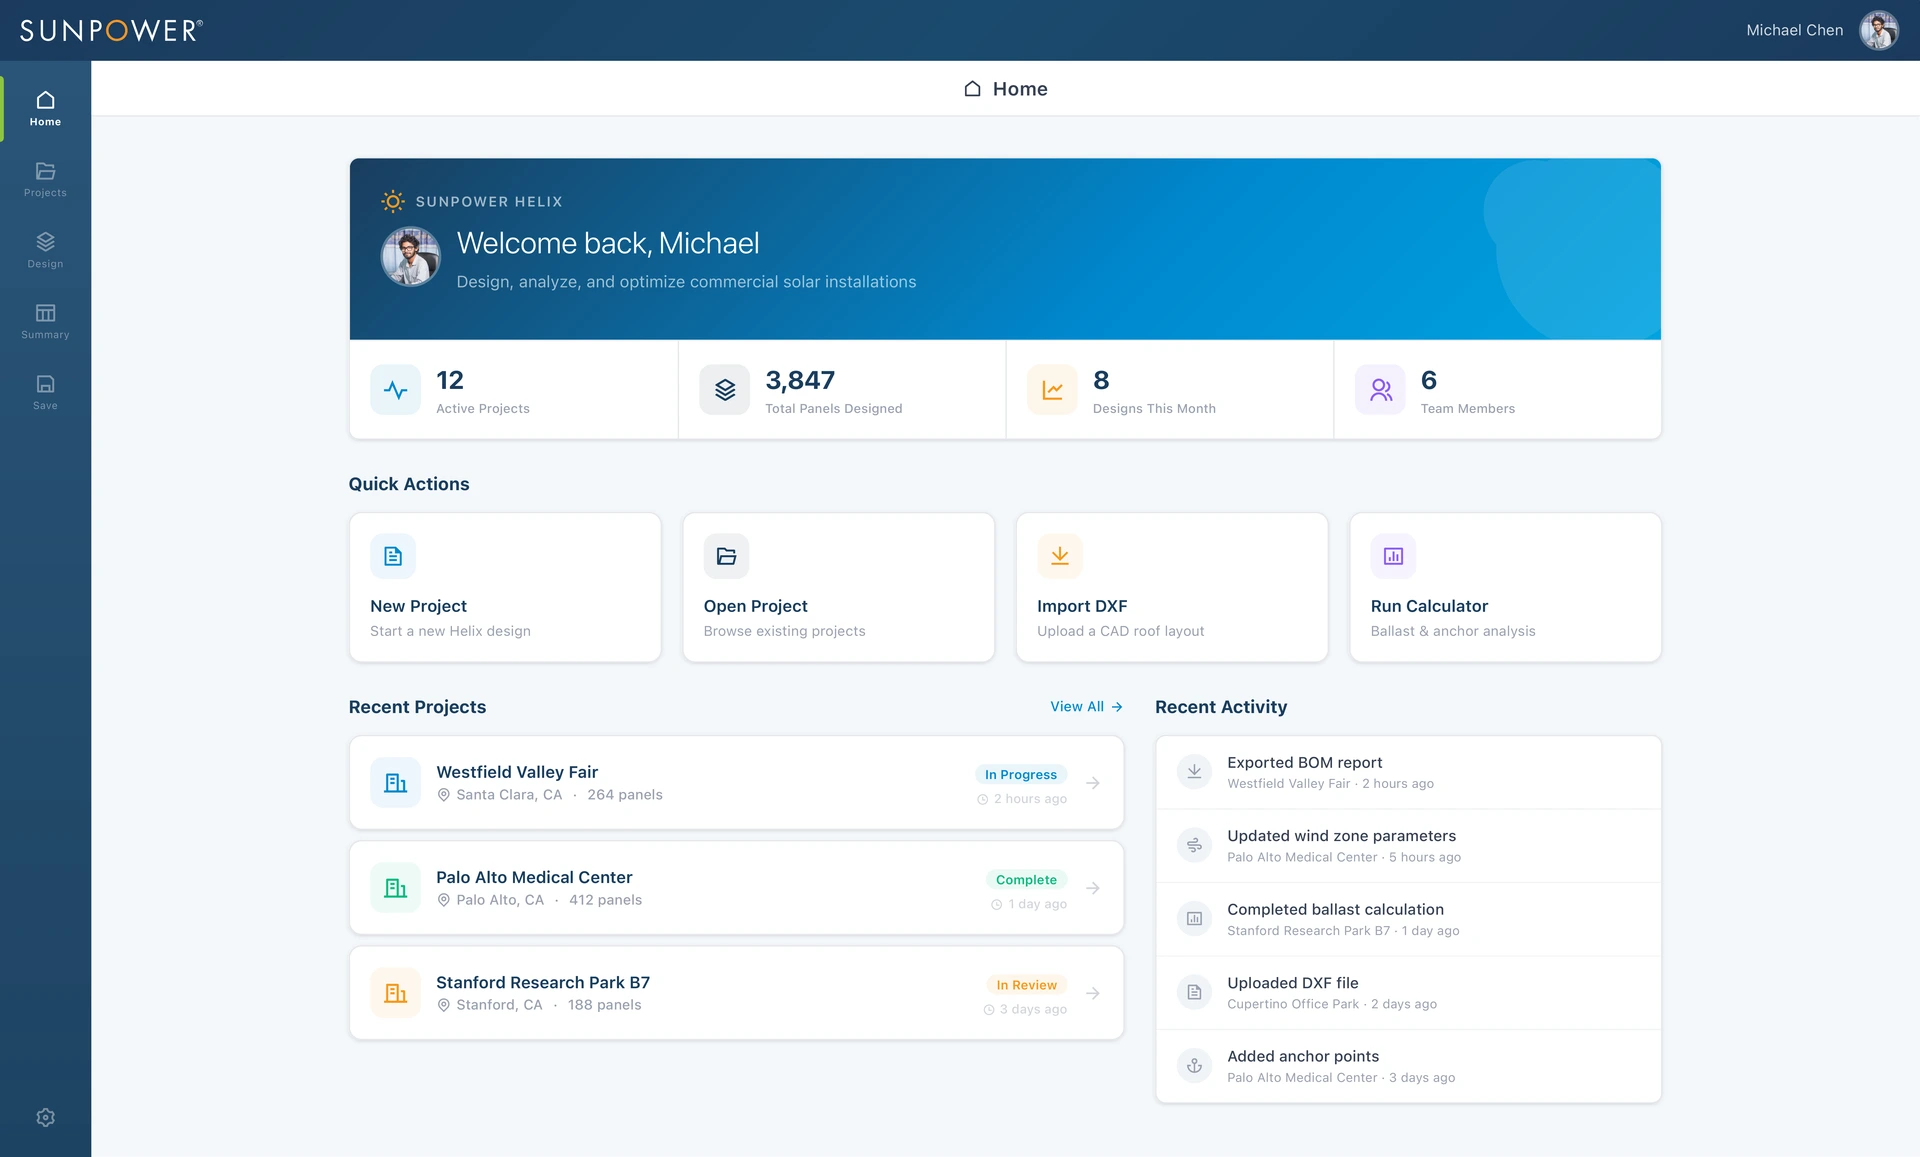Viewport: 1920px width, 1157px height.
Task: Click the Active Projects pulse icon
Action: 395,390
